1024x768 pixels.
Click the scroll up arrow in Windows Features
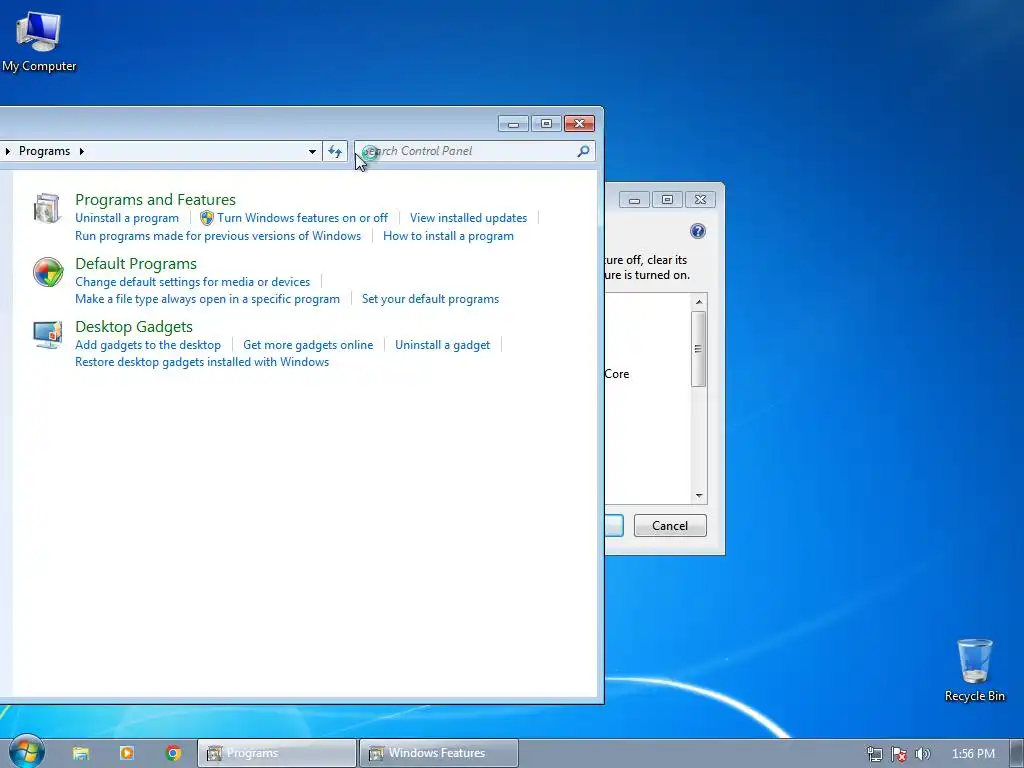click(x=699, y=302)
